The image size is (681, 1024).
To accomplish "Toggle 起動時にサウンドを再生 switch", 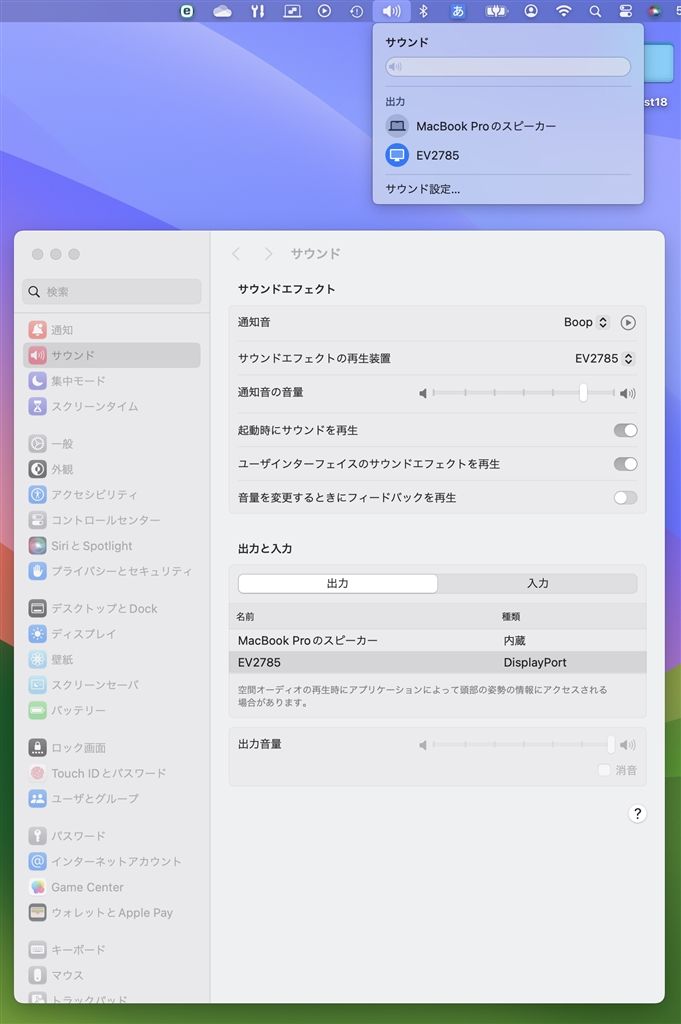I will (x=625, y=430).
